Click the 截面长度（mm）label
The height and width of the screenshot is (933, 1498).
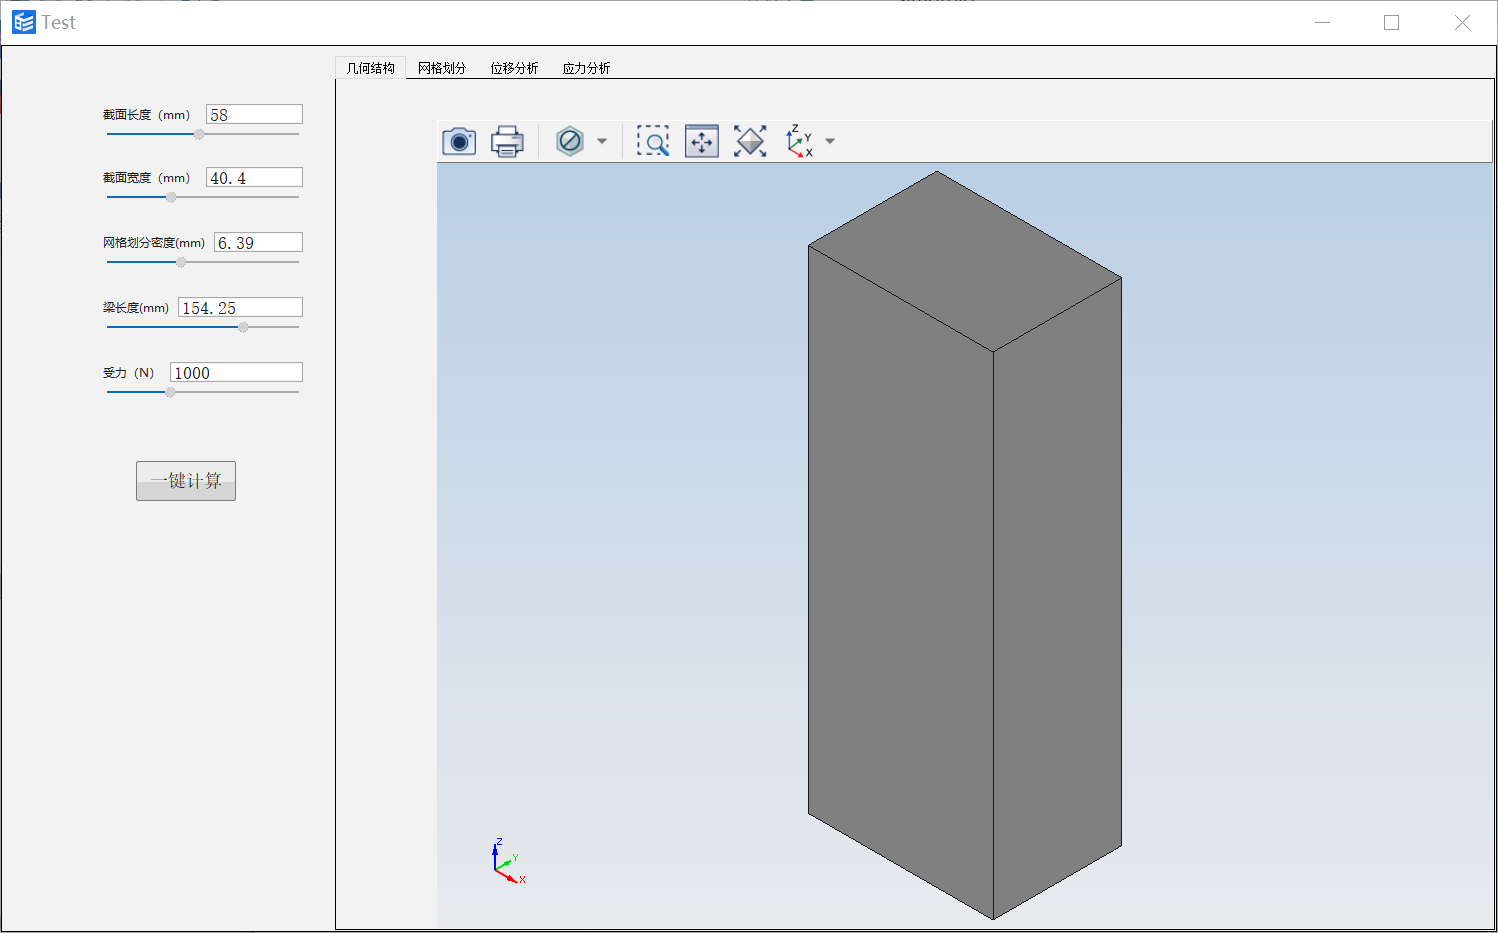click(x=146, y=115)
